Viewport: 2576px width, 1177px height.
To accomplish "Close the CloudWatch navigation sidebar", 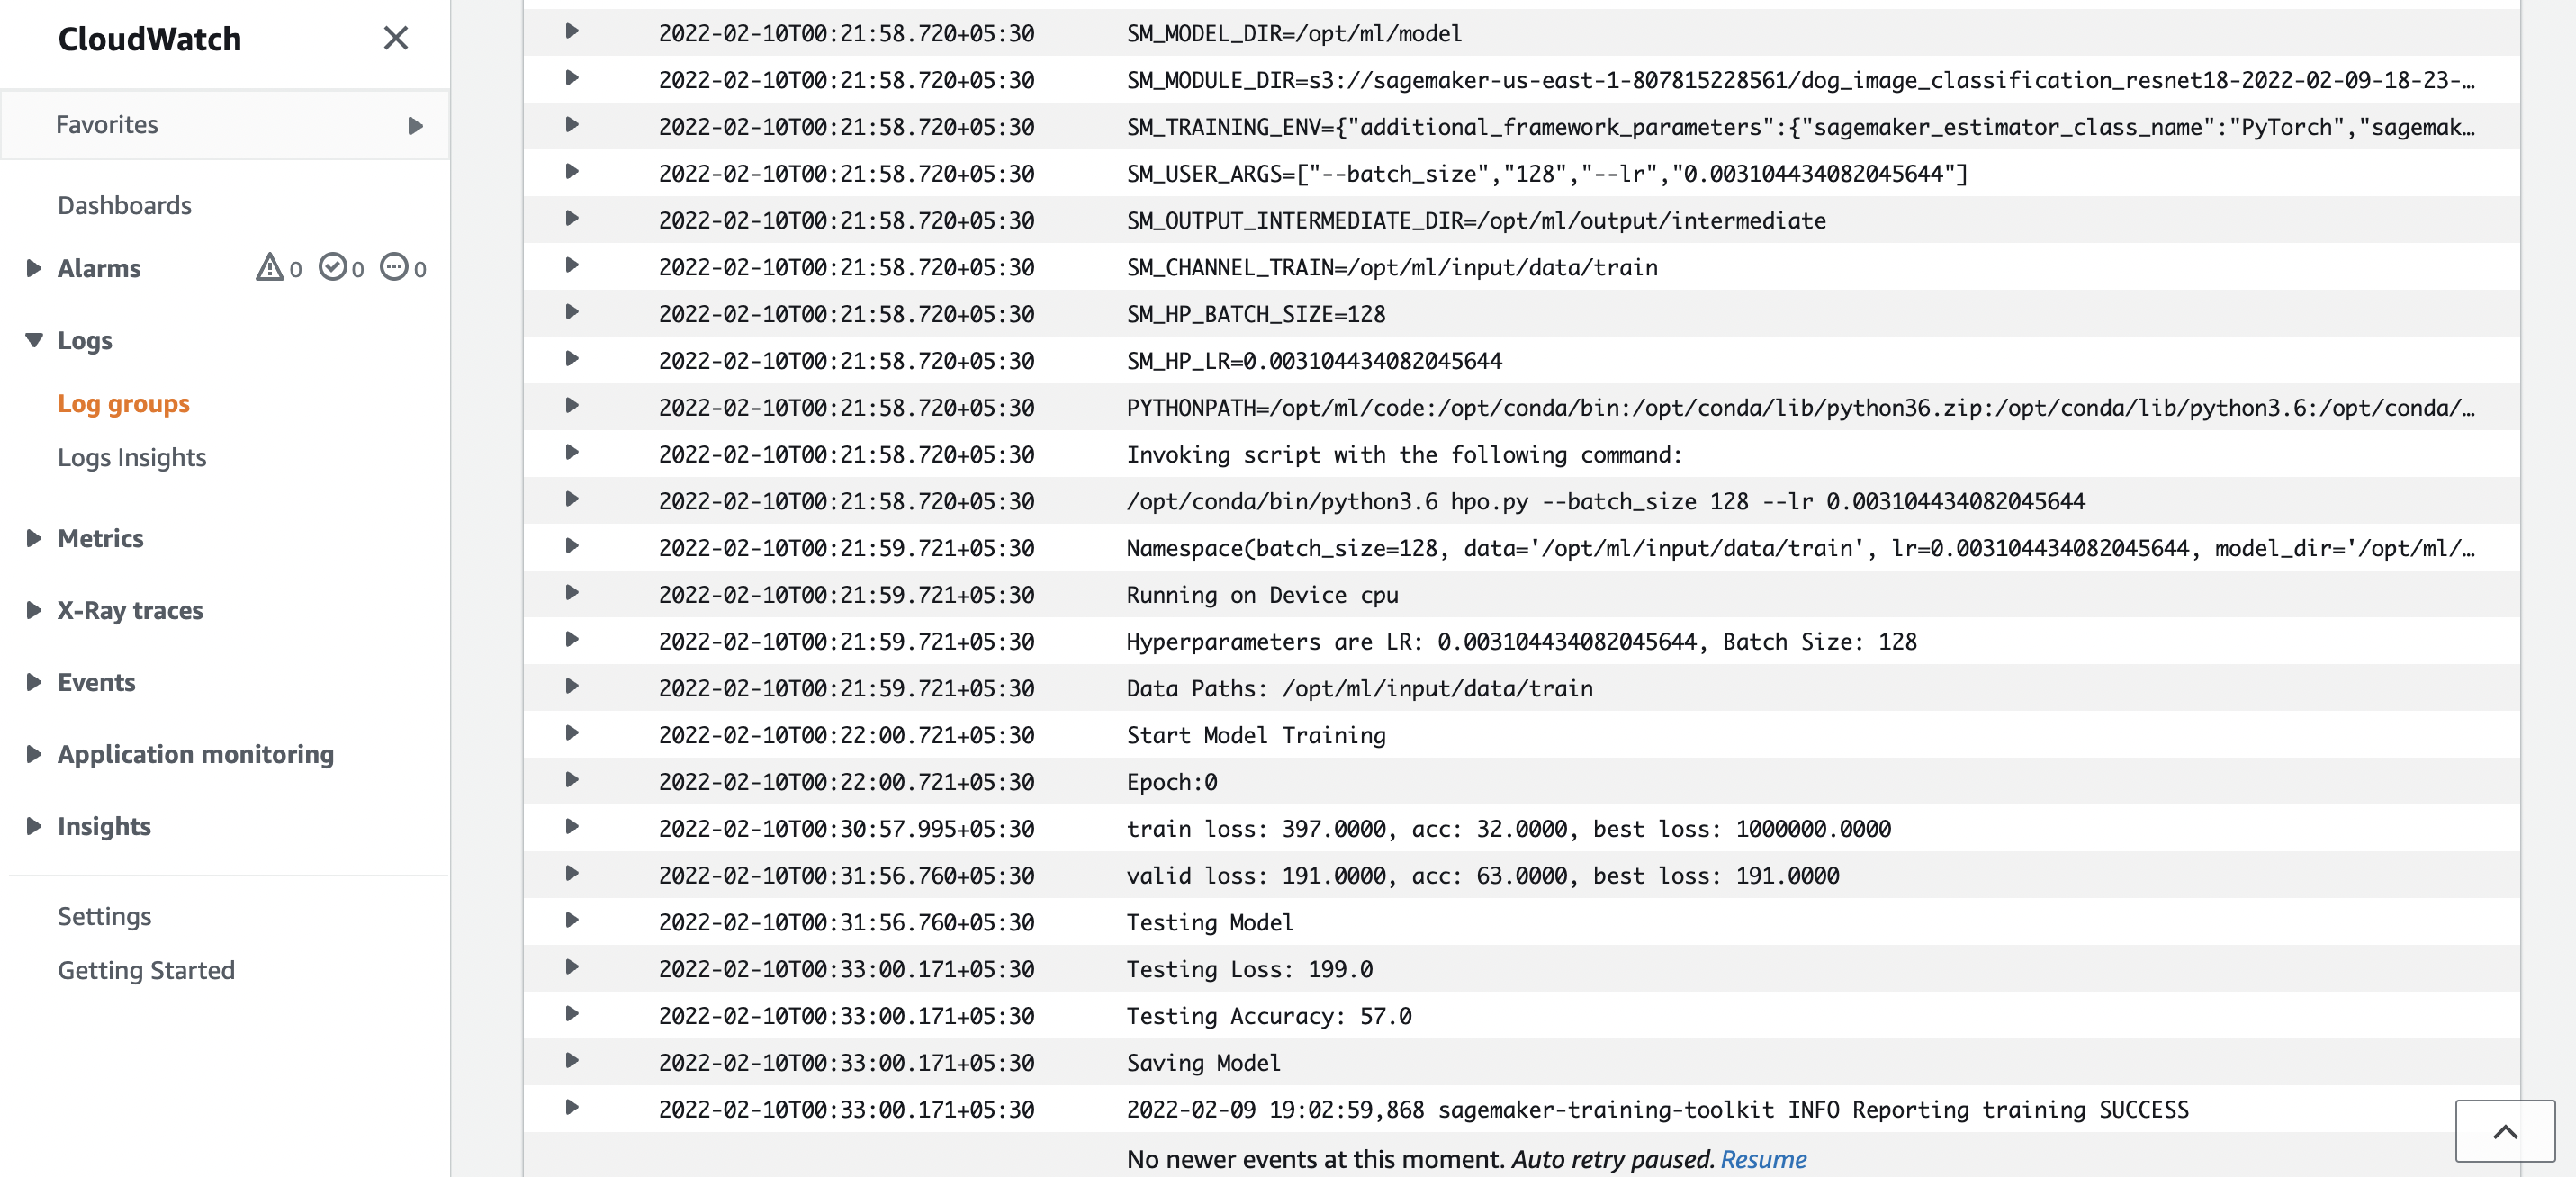I will 396,38.
